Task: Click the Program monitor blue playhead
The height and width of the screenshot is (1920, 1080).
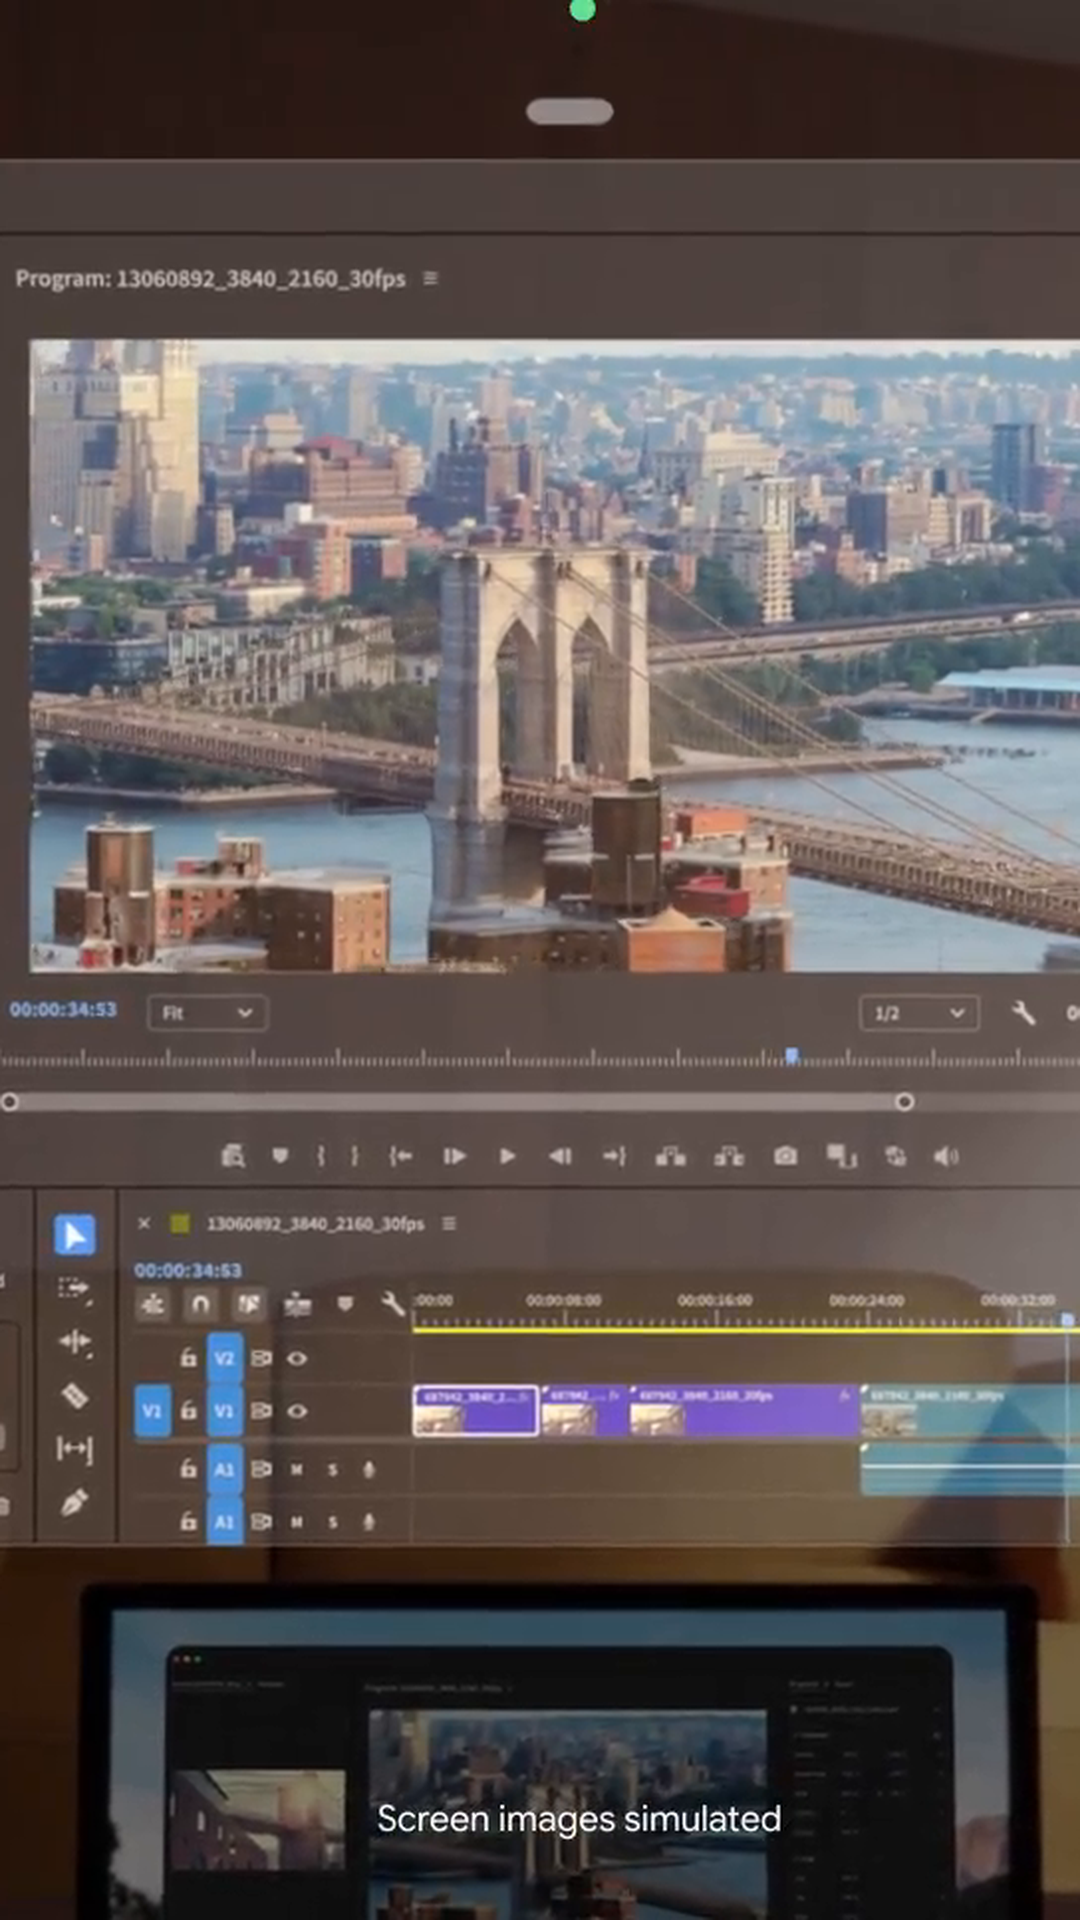Action: (x=792, y=1055)
